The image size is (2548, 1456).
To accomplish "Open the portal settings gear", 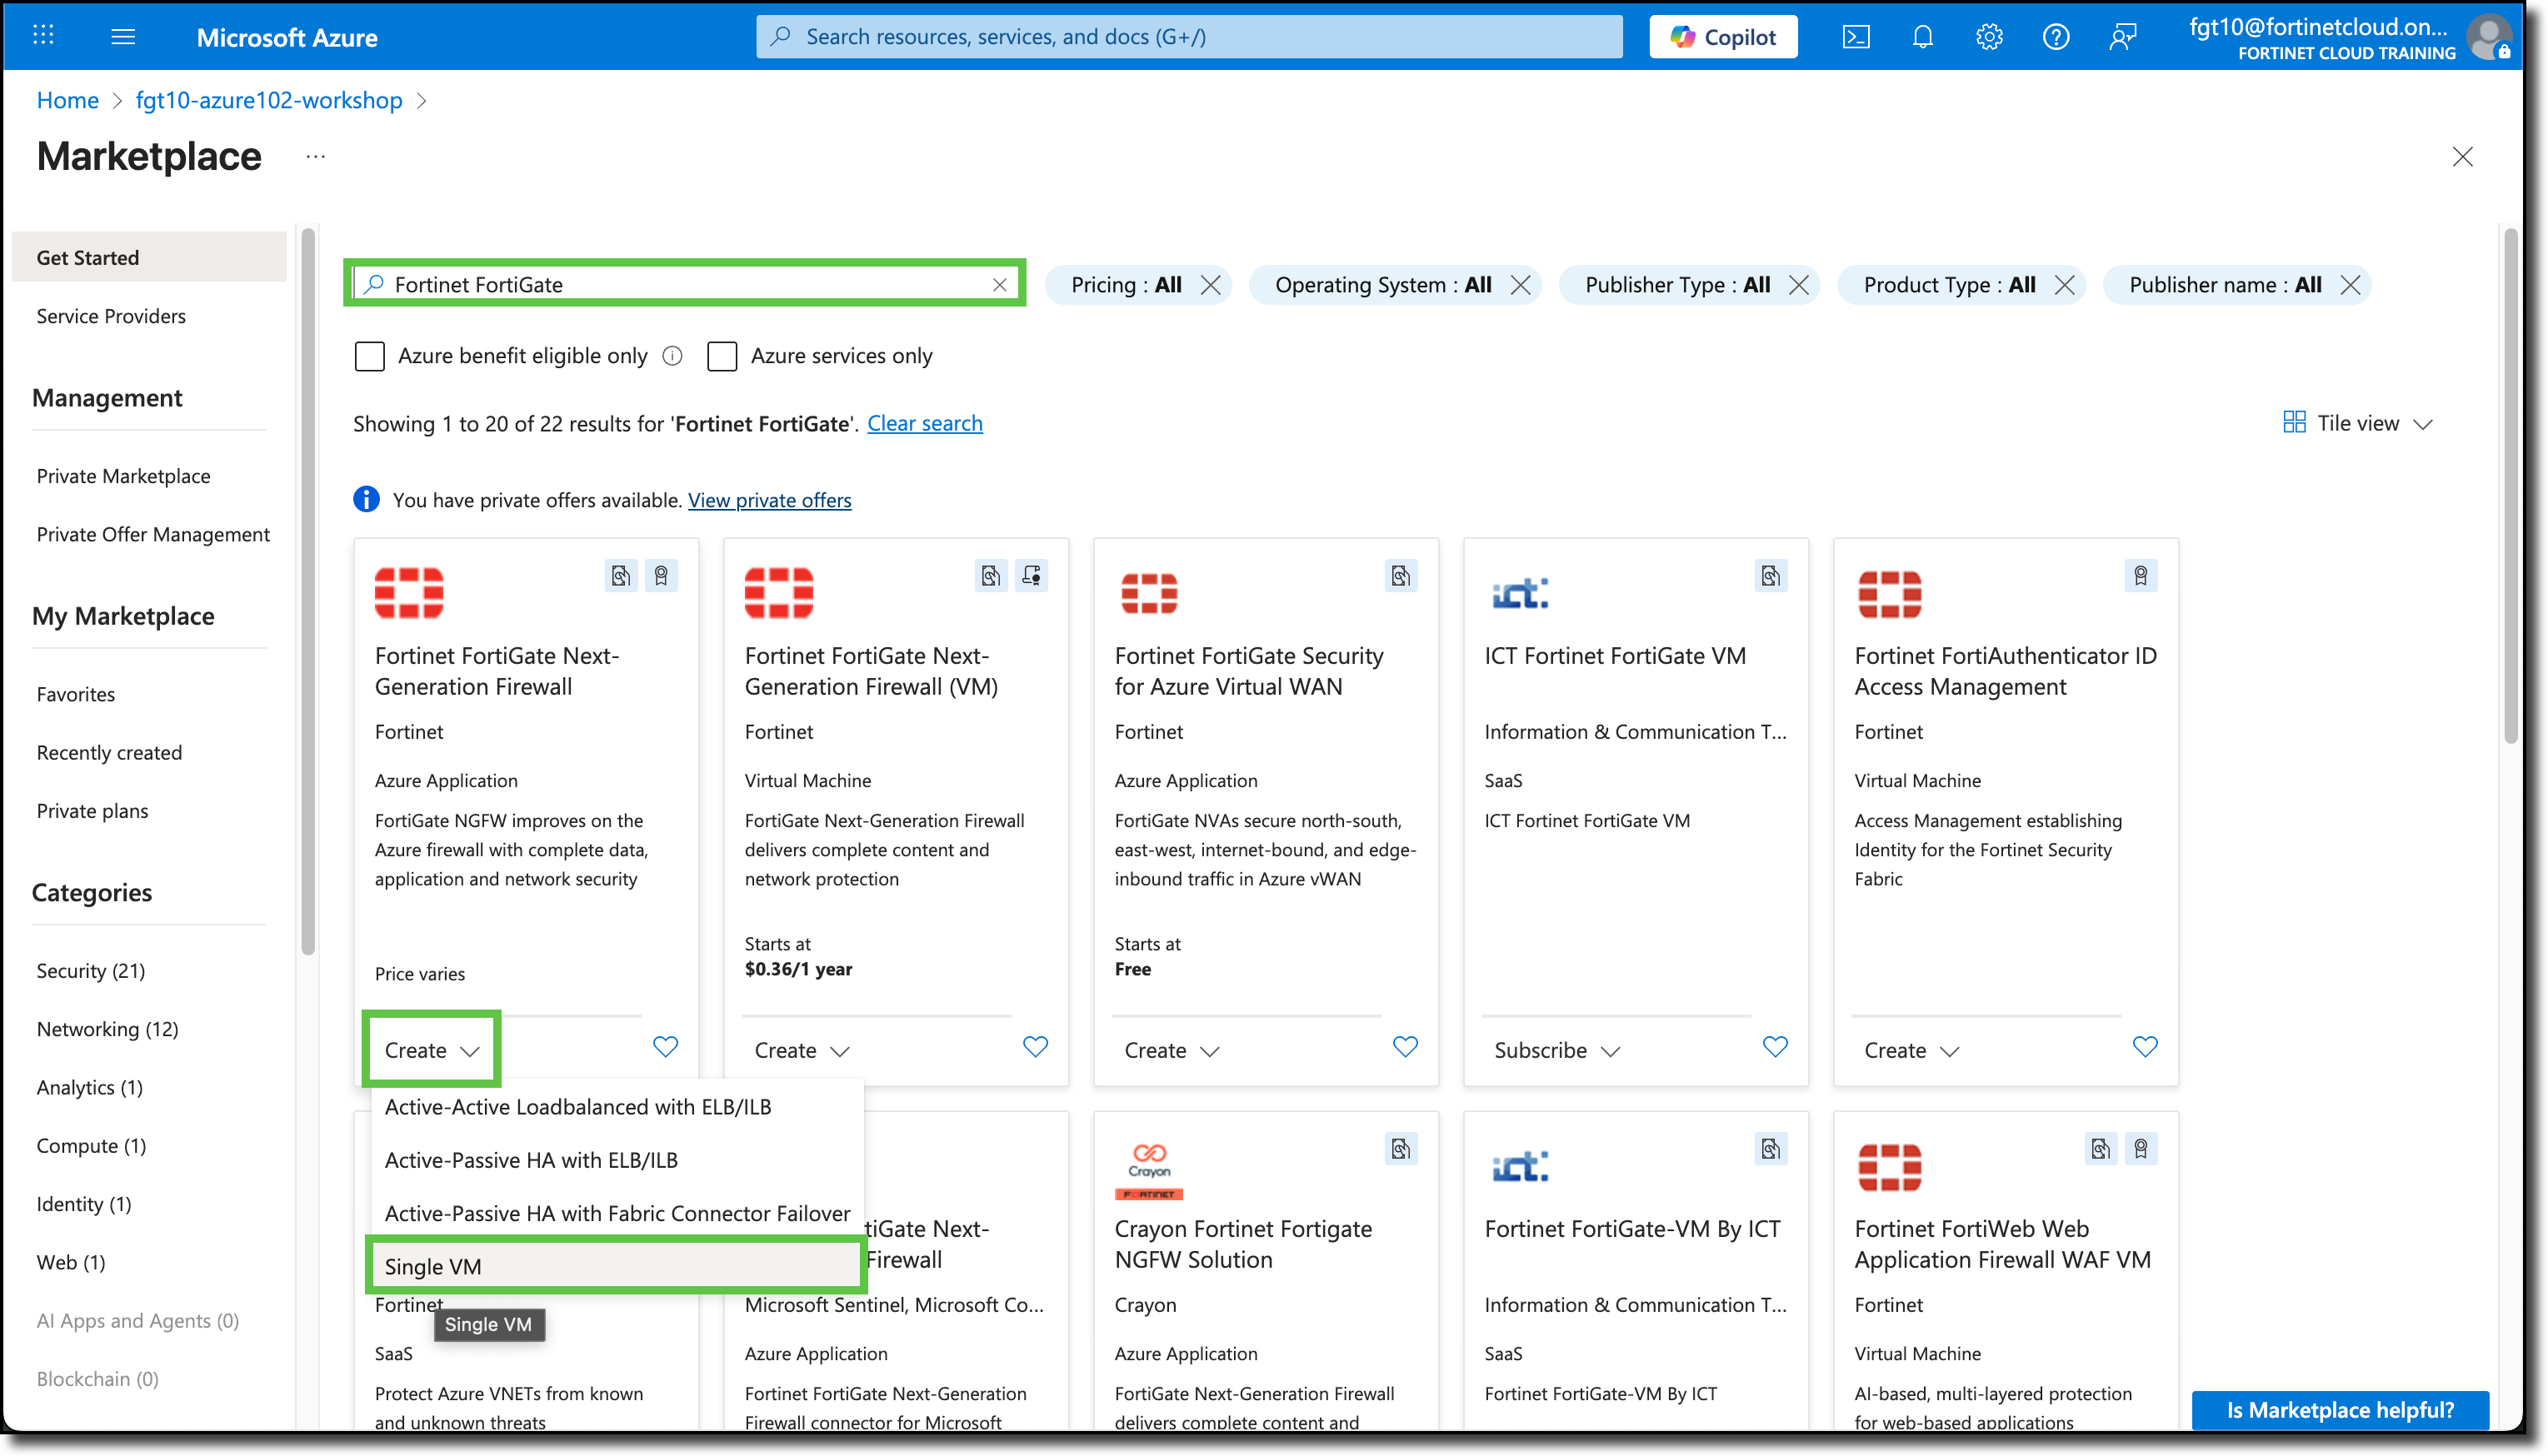I will (x=1989, y=36).
